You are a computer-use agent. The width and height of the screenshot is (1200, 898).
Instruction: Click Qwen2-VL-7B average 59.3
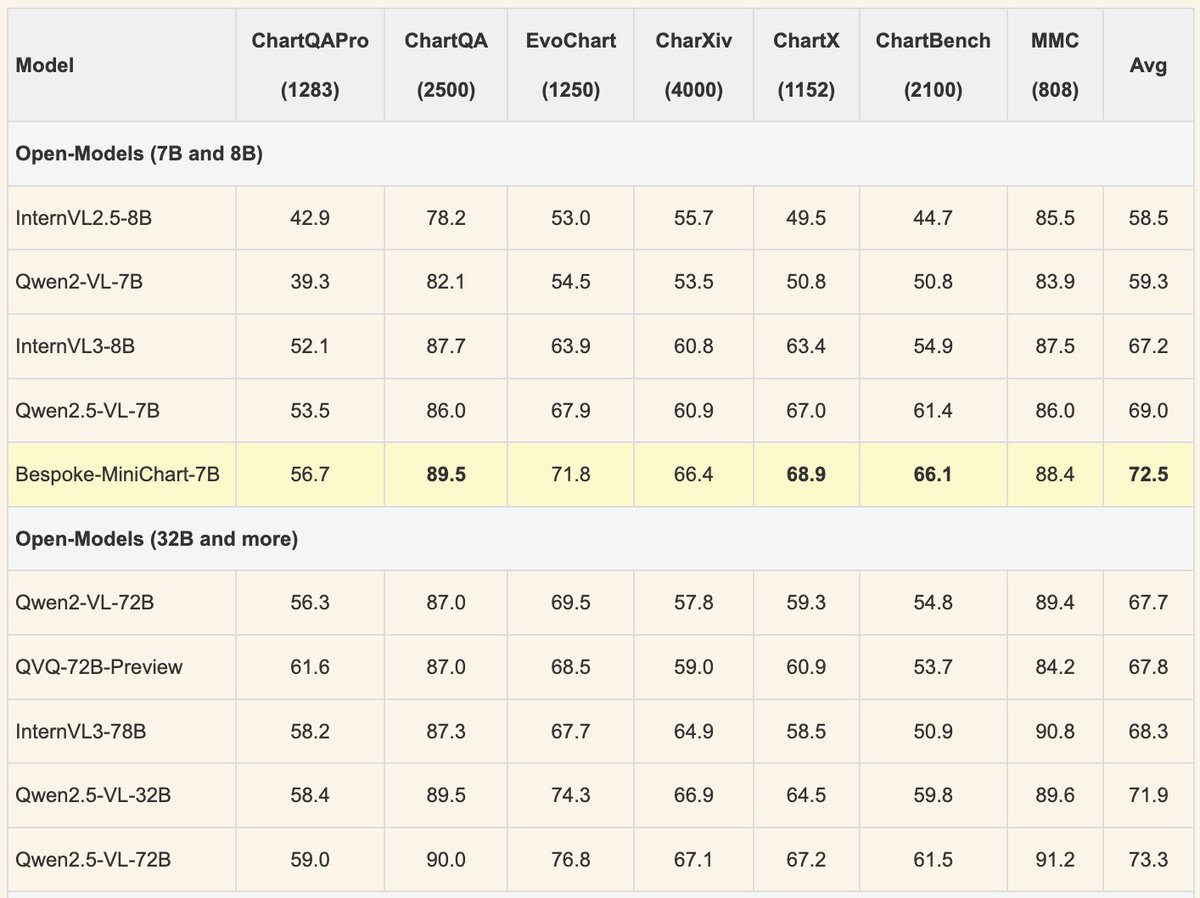pos(1147,282)
